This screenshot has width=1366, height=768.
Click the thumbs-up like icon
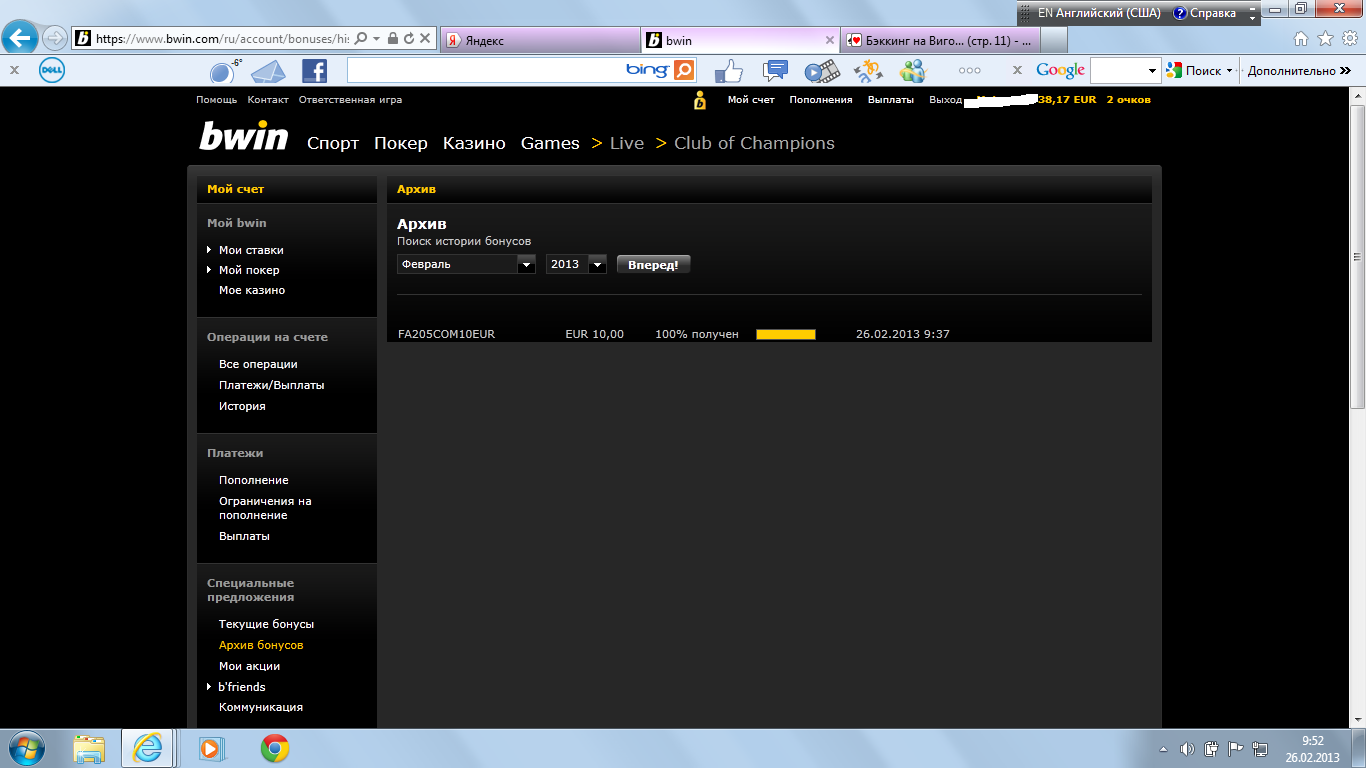pyautogui.click(x=729, y=71)
